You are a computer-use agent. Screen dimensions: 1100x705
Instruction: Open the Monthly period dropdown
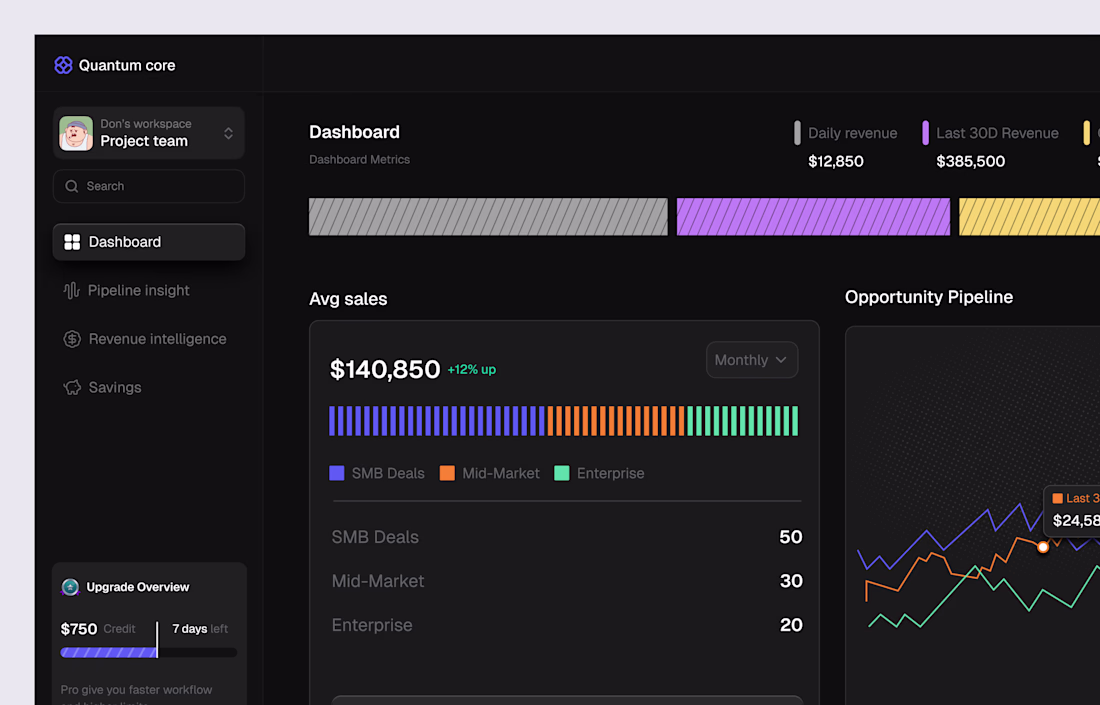coord(752,360)
